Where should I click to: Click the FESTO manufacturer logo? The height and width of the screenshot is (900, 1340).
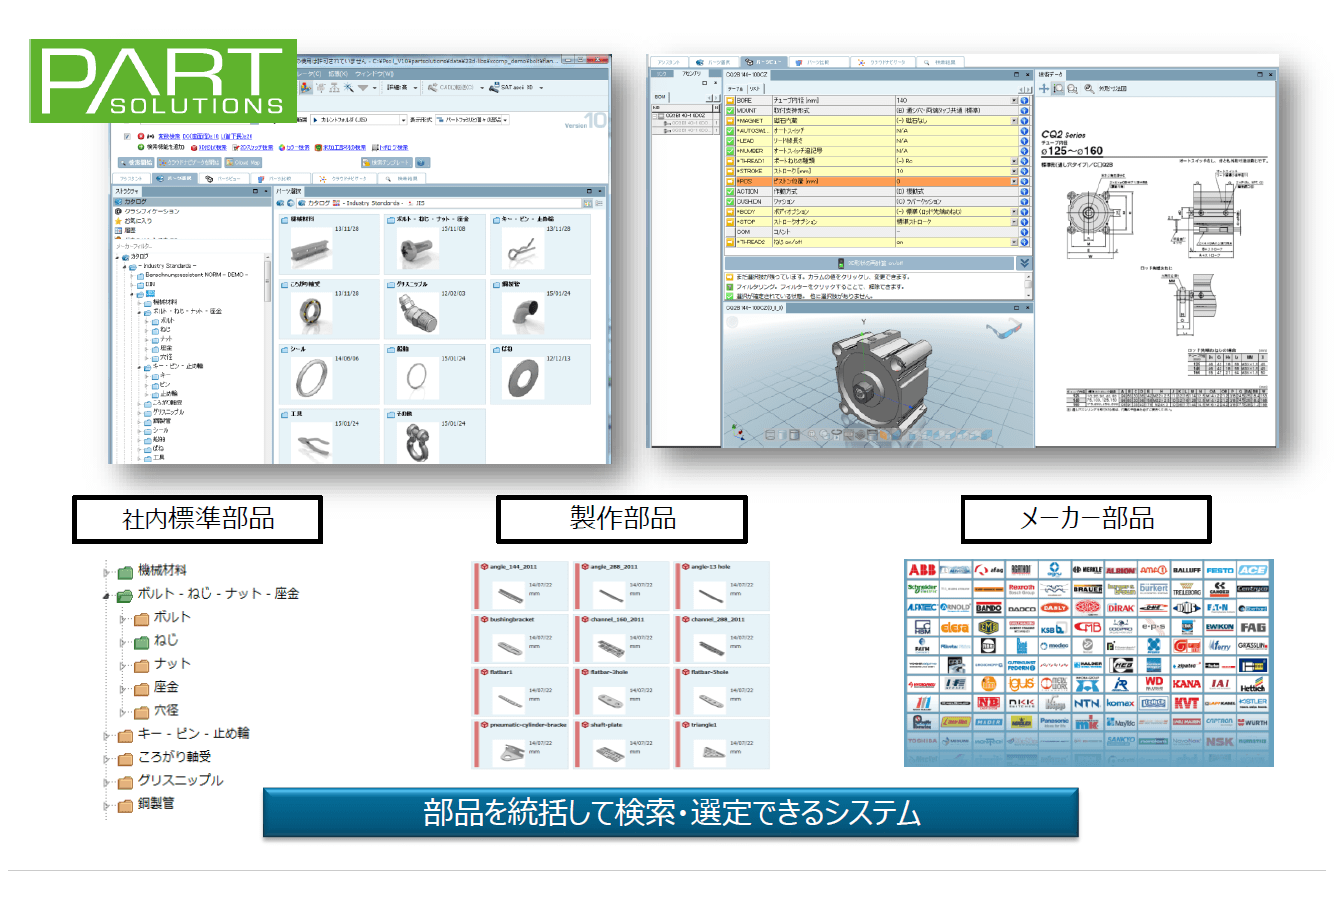[1219, 569]
